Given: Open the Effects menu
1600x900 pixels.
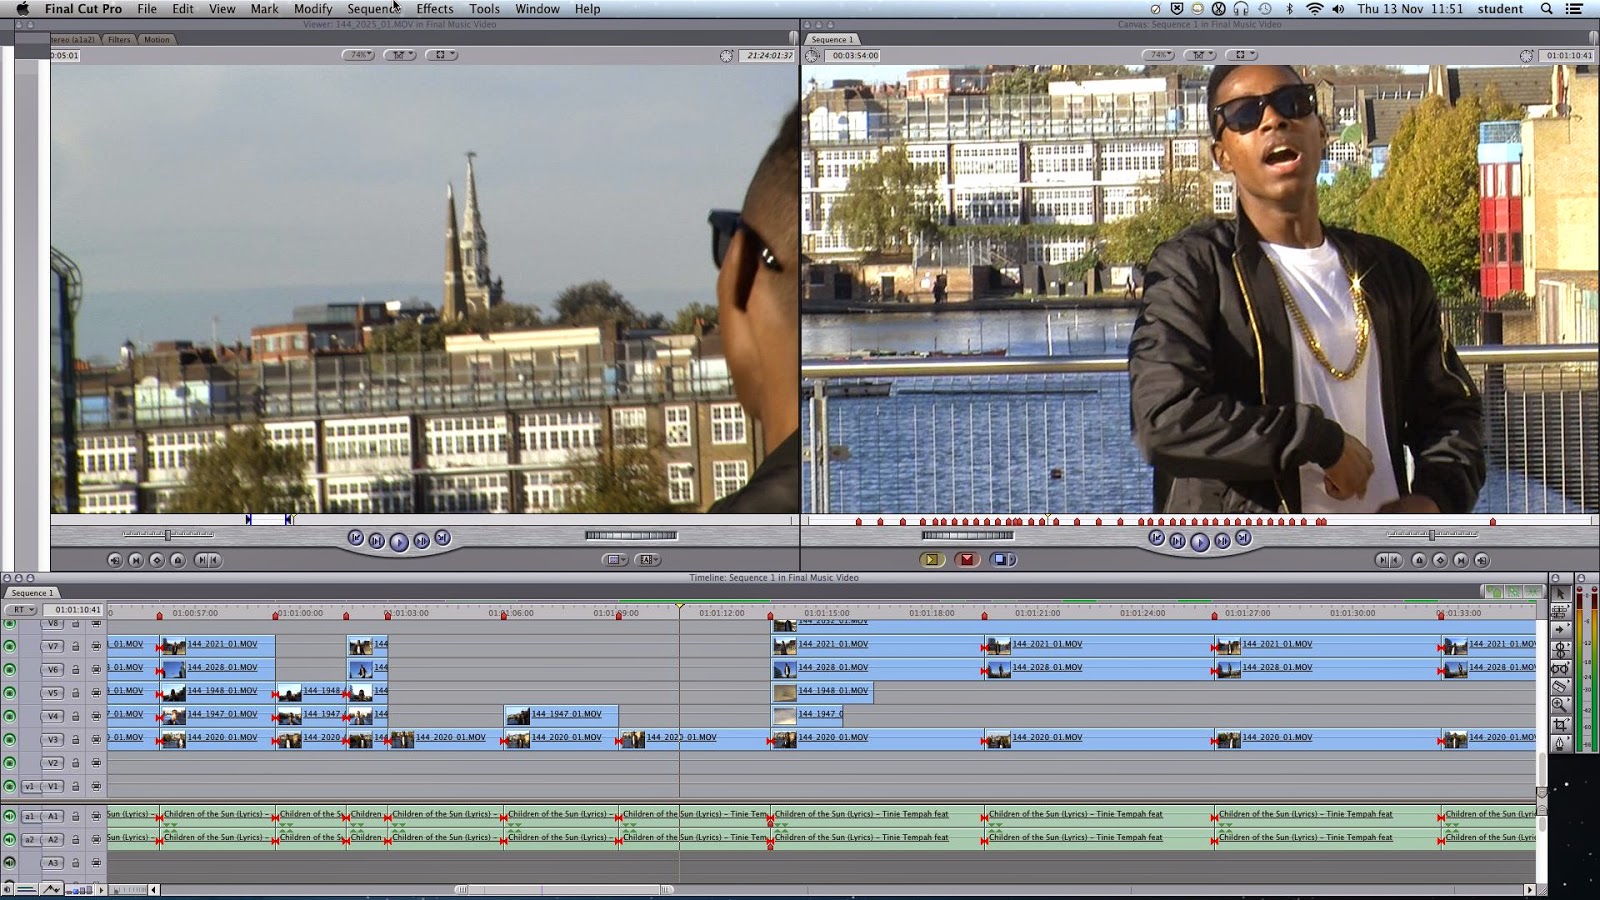Looking at the screenshot, I should point(435,9).
